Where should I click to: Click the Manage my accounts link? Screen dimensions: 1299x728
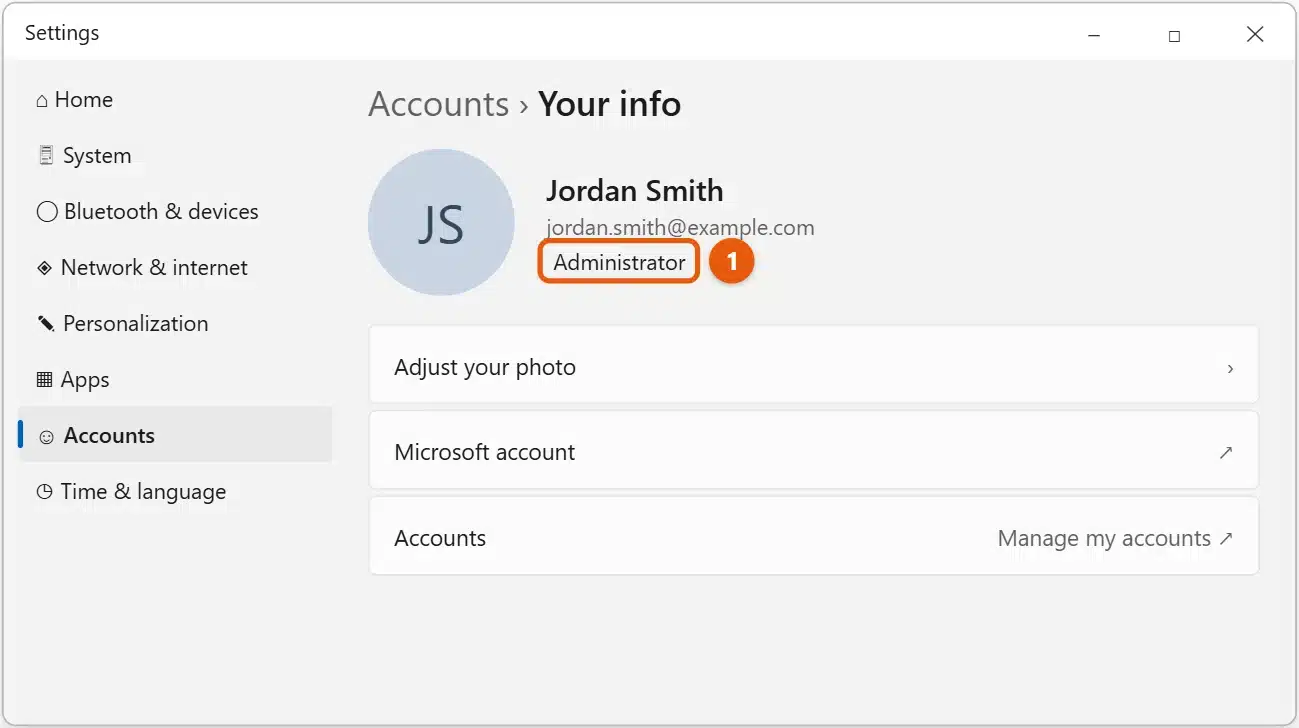(1104, 538)
